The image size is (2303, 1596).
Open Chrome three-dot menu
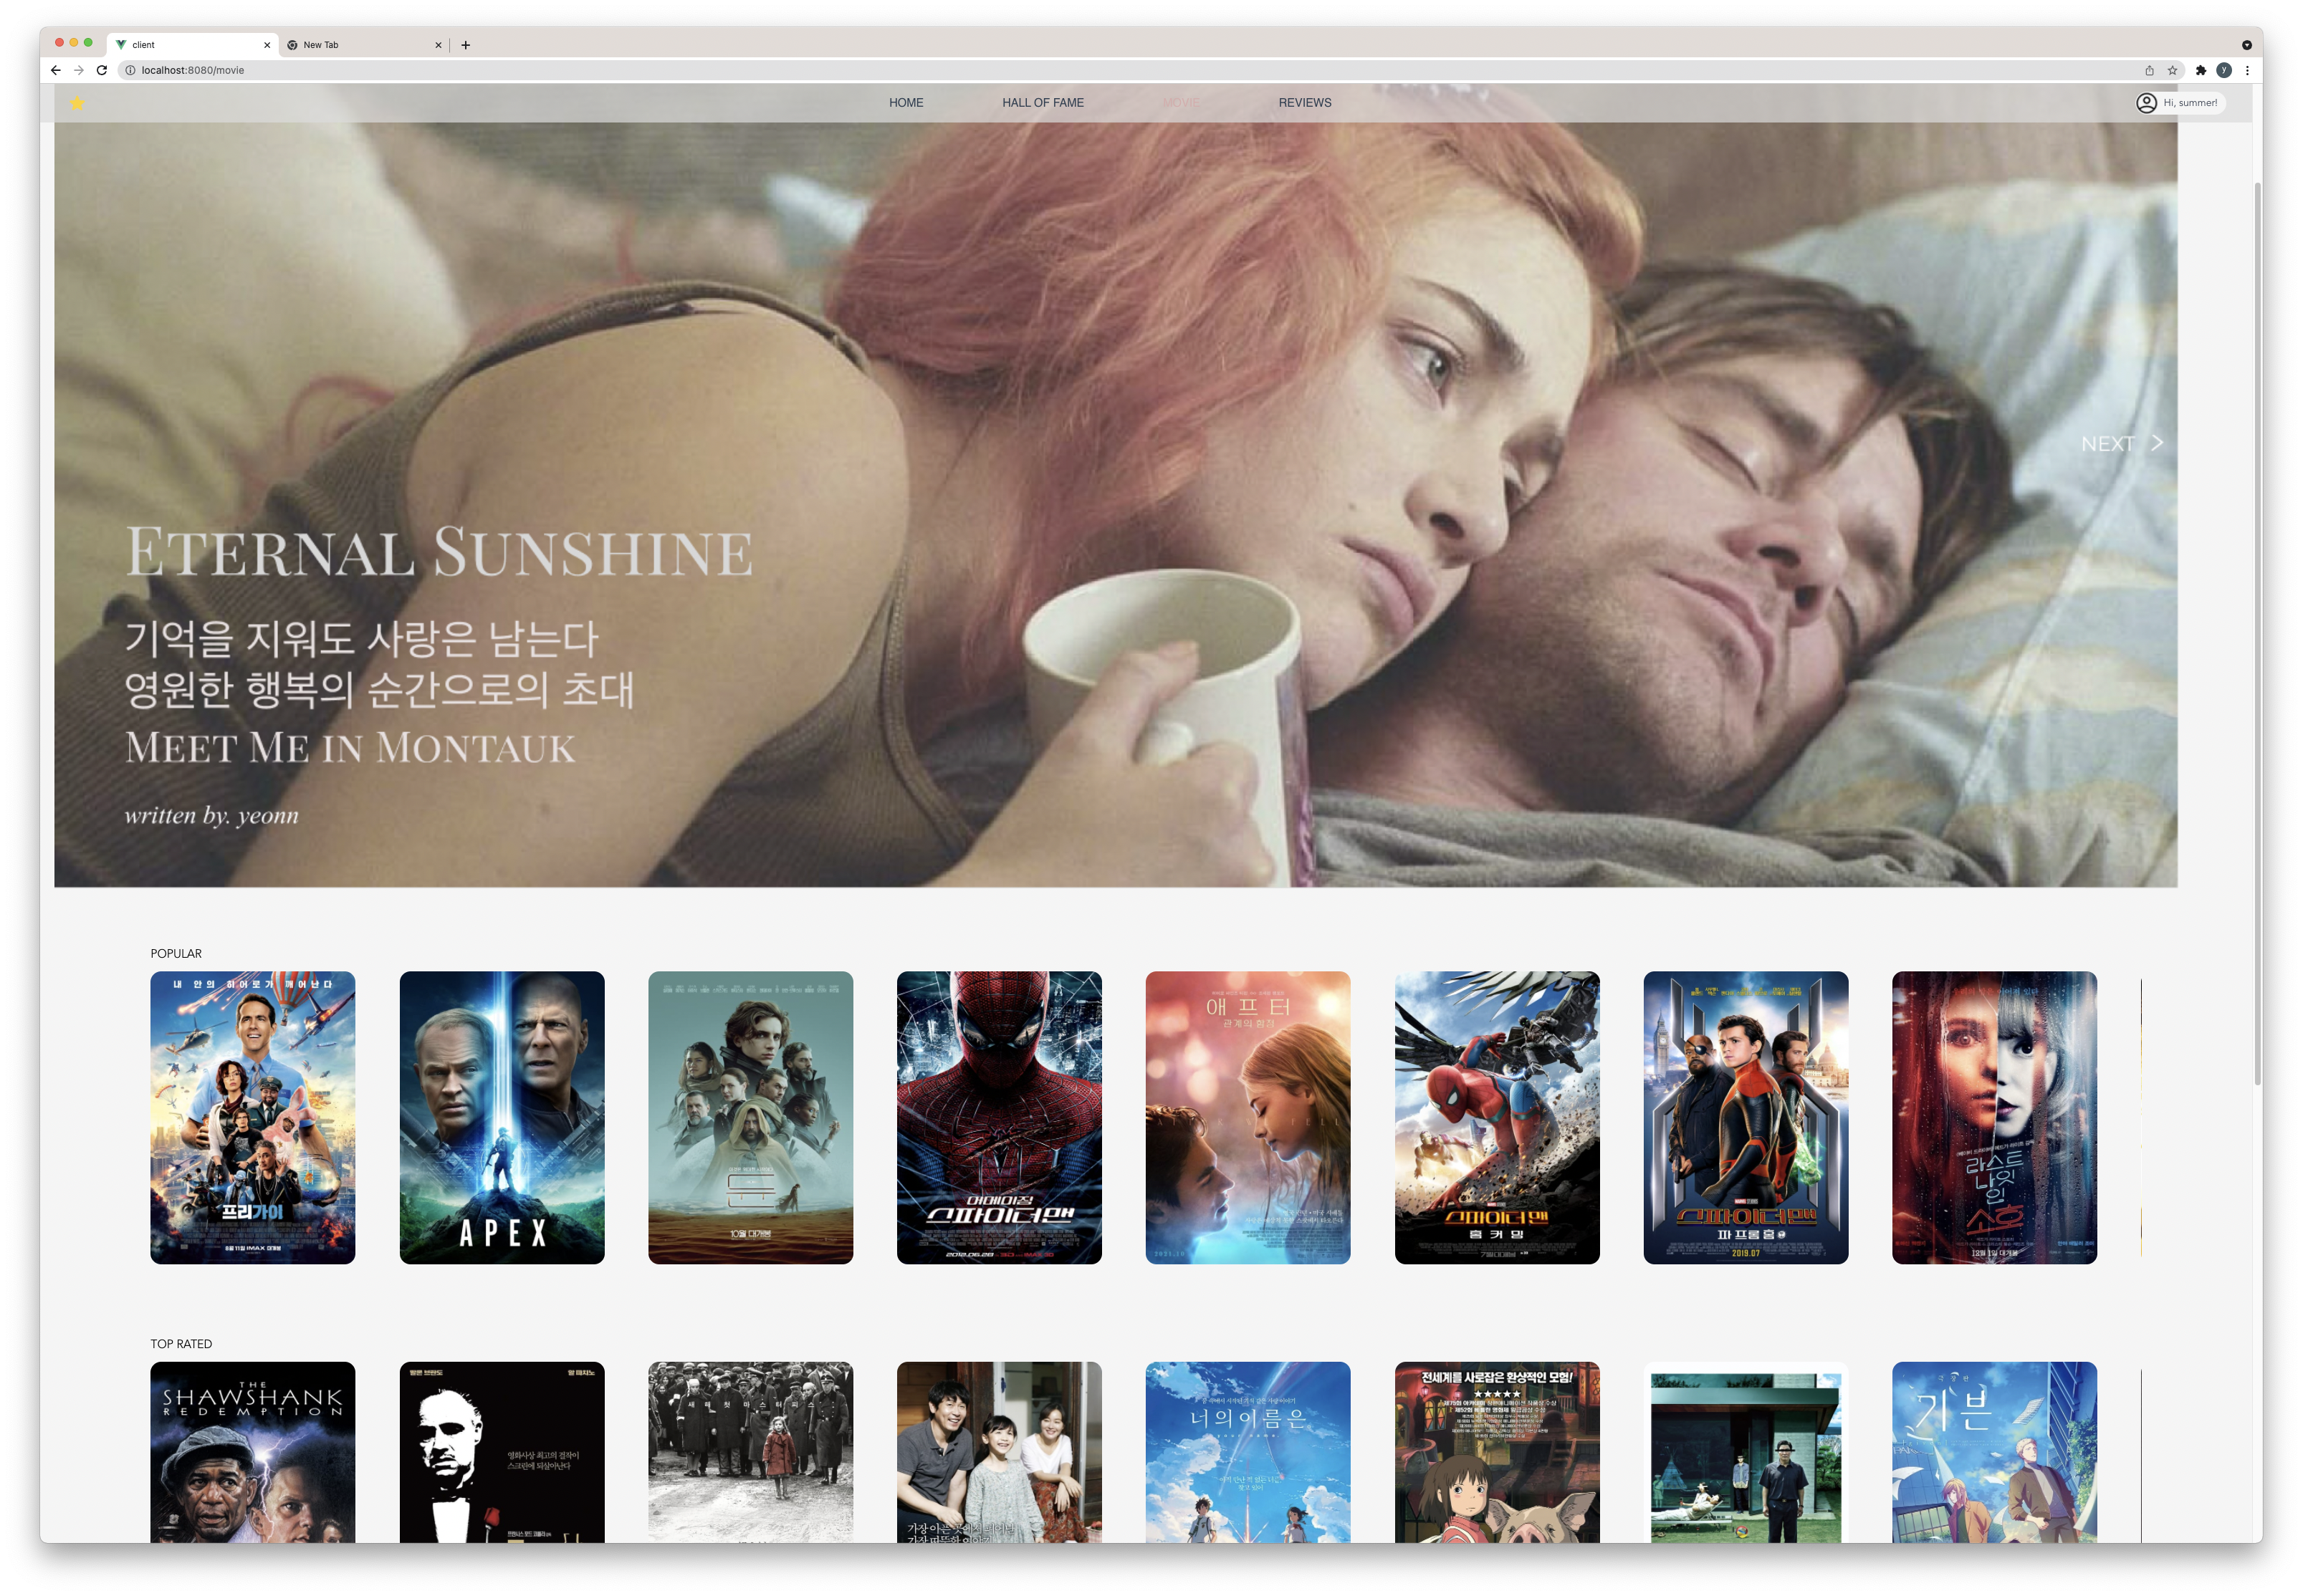coord(2247,70)
